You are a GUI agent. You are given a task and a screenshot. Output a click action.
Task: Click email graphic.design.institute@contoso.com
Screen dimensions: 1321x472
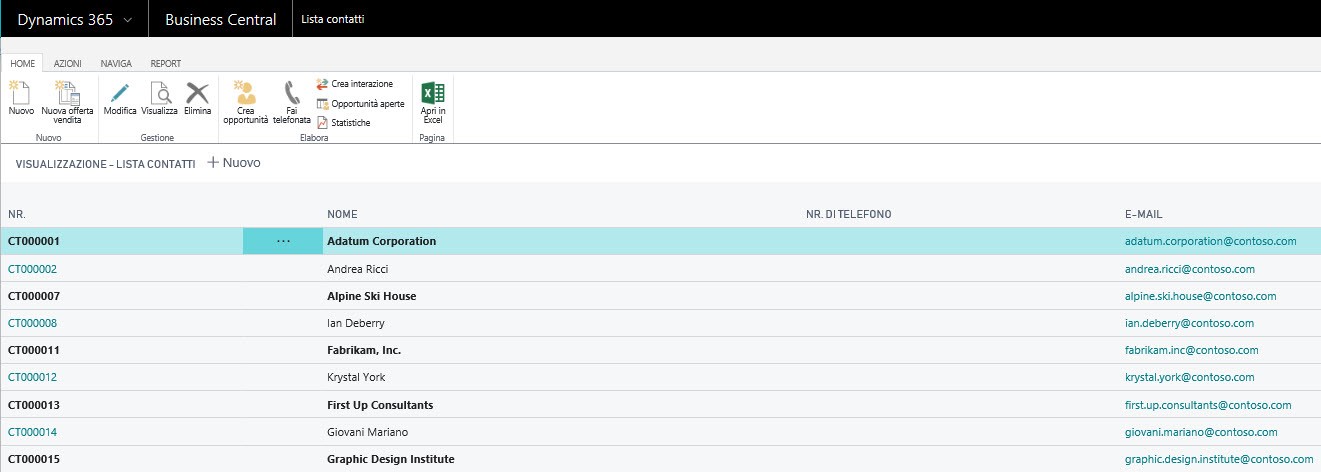click(1219, 459)
